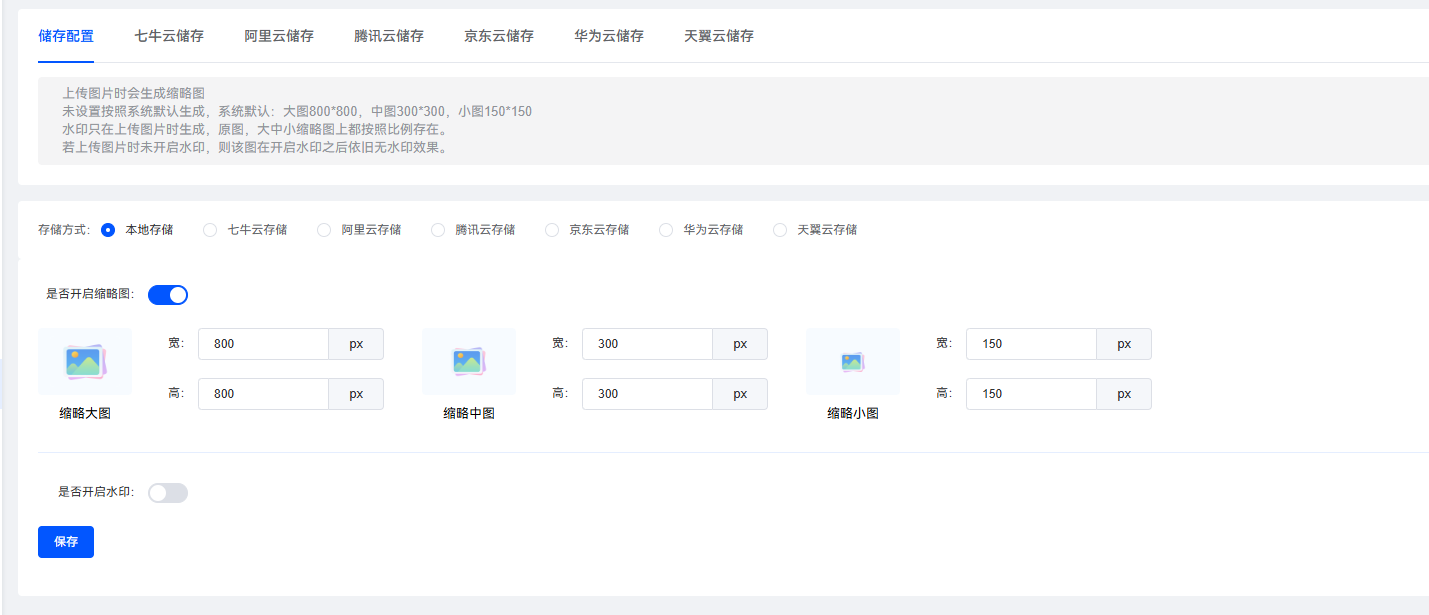Choose the 华为云存储 radio button
Viewport: 1429px width, 615px height.
(666, 230)
